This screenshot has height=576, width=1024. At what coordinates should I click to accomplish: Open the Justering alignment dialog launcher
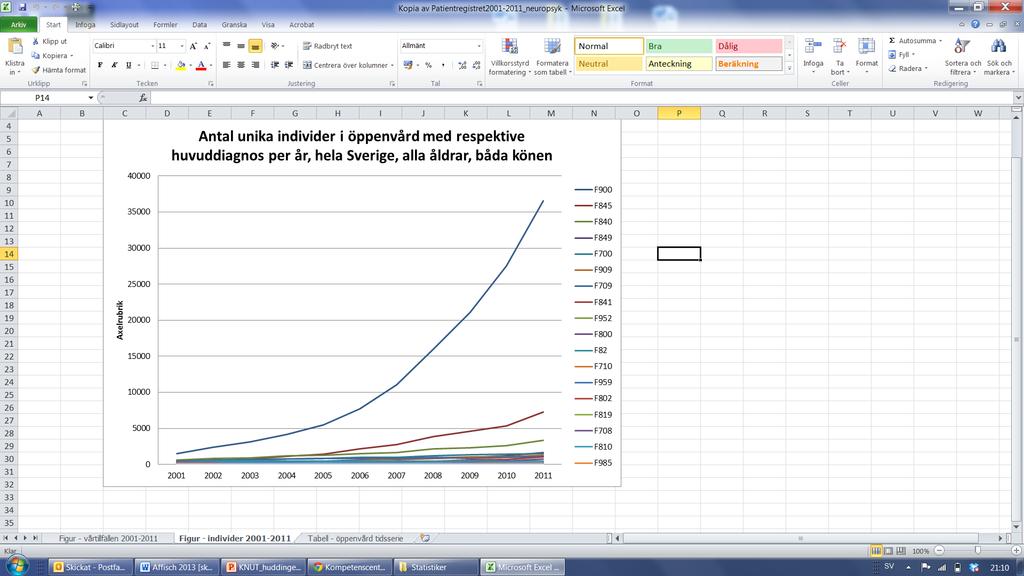click(x=392, y=84)
